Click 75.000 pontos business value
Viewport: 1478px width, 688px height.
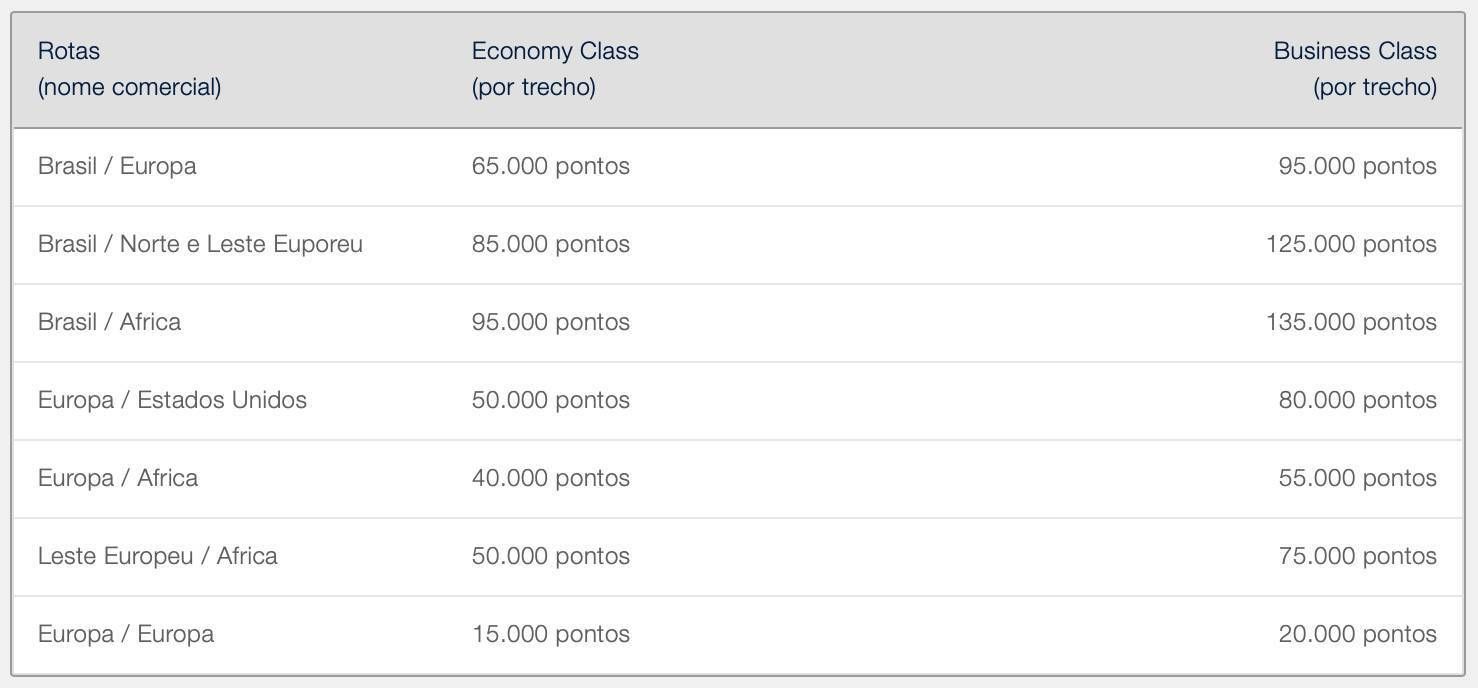point(1358,556)
